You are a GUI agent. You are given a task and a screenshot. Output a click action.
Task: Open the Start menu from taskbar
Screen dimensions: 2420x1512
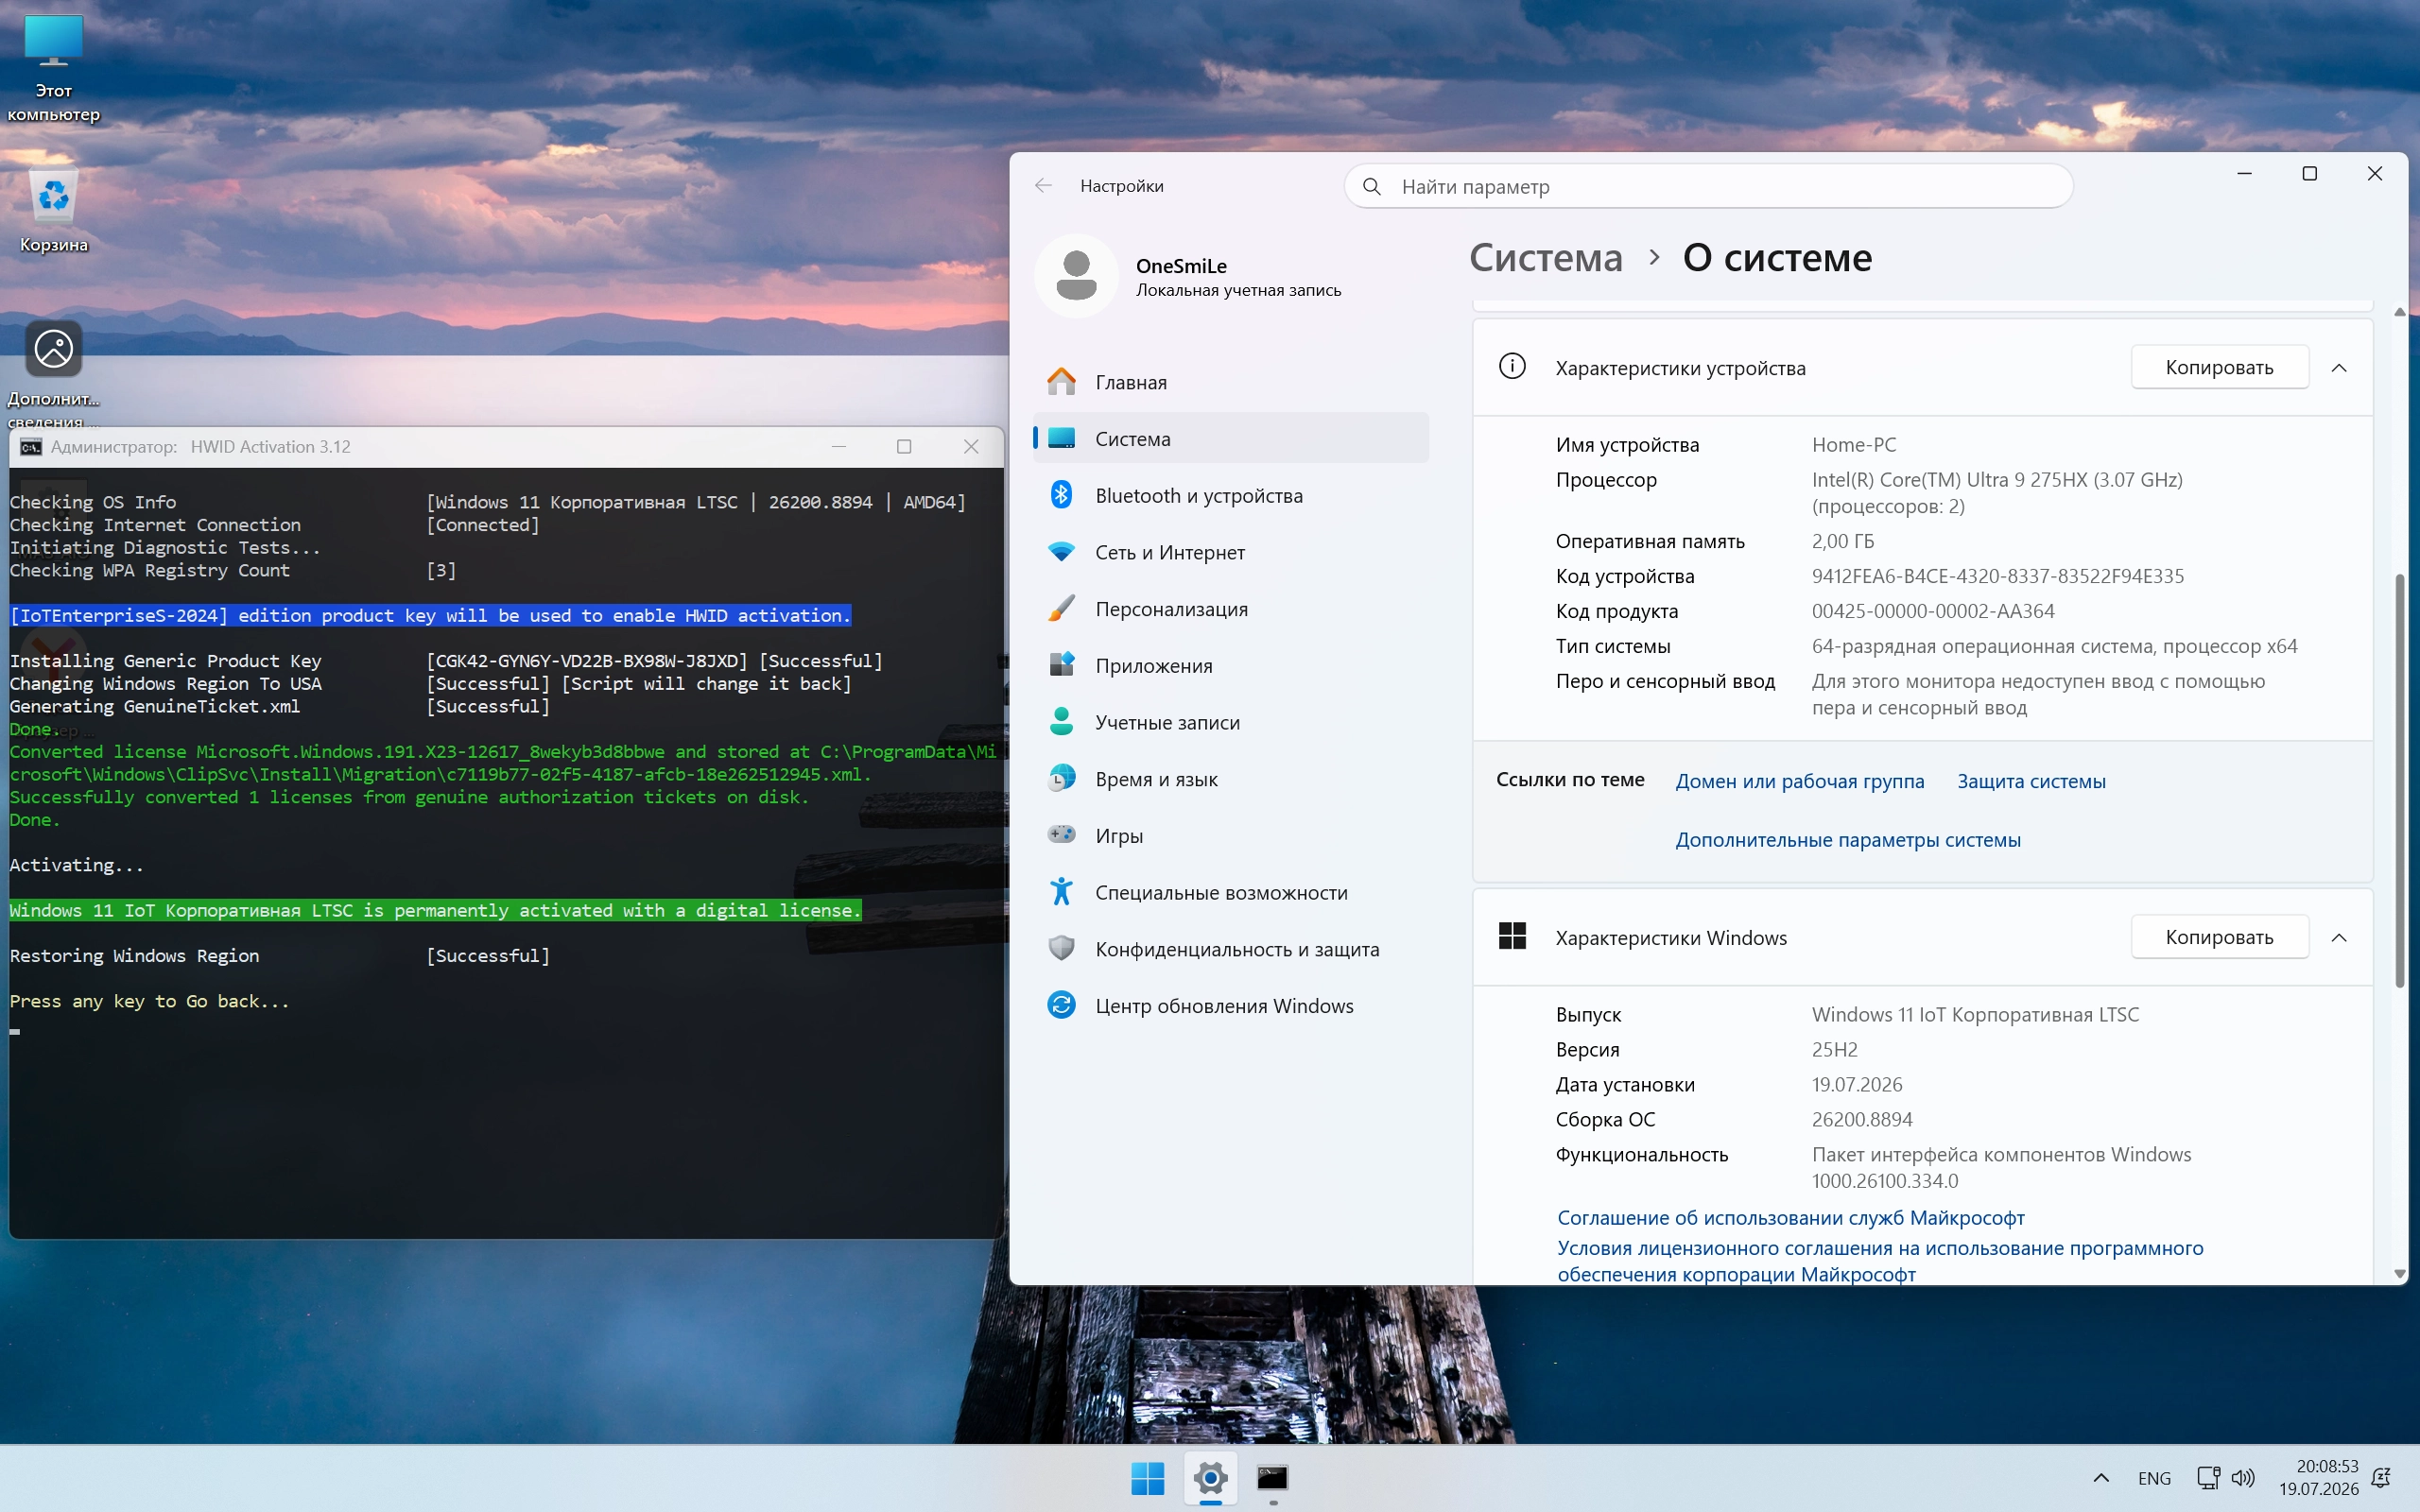(1147, 1478)
